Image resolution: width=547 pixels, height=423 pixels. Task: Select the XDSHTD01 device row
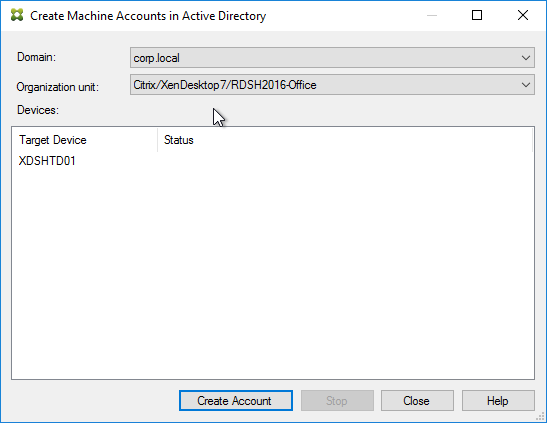[273, 161]
